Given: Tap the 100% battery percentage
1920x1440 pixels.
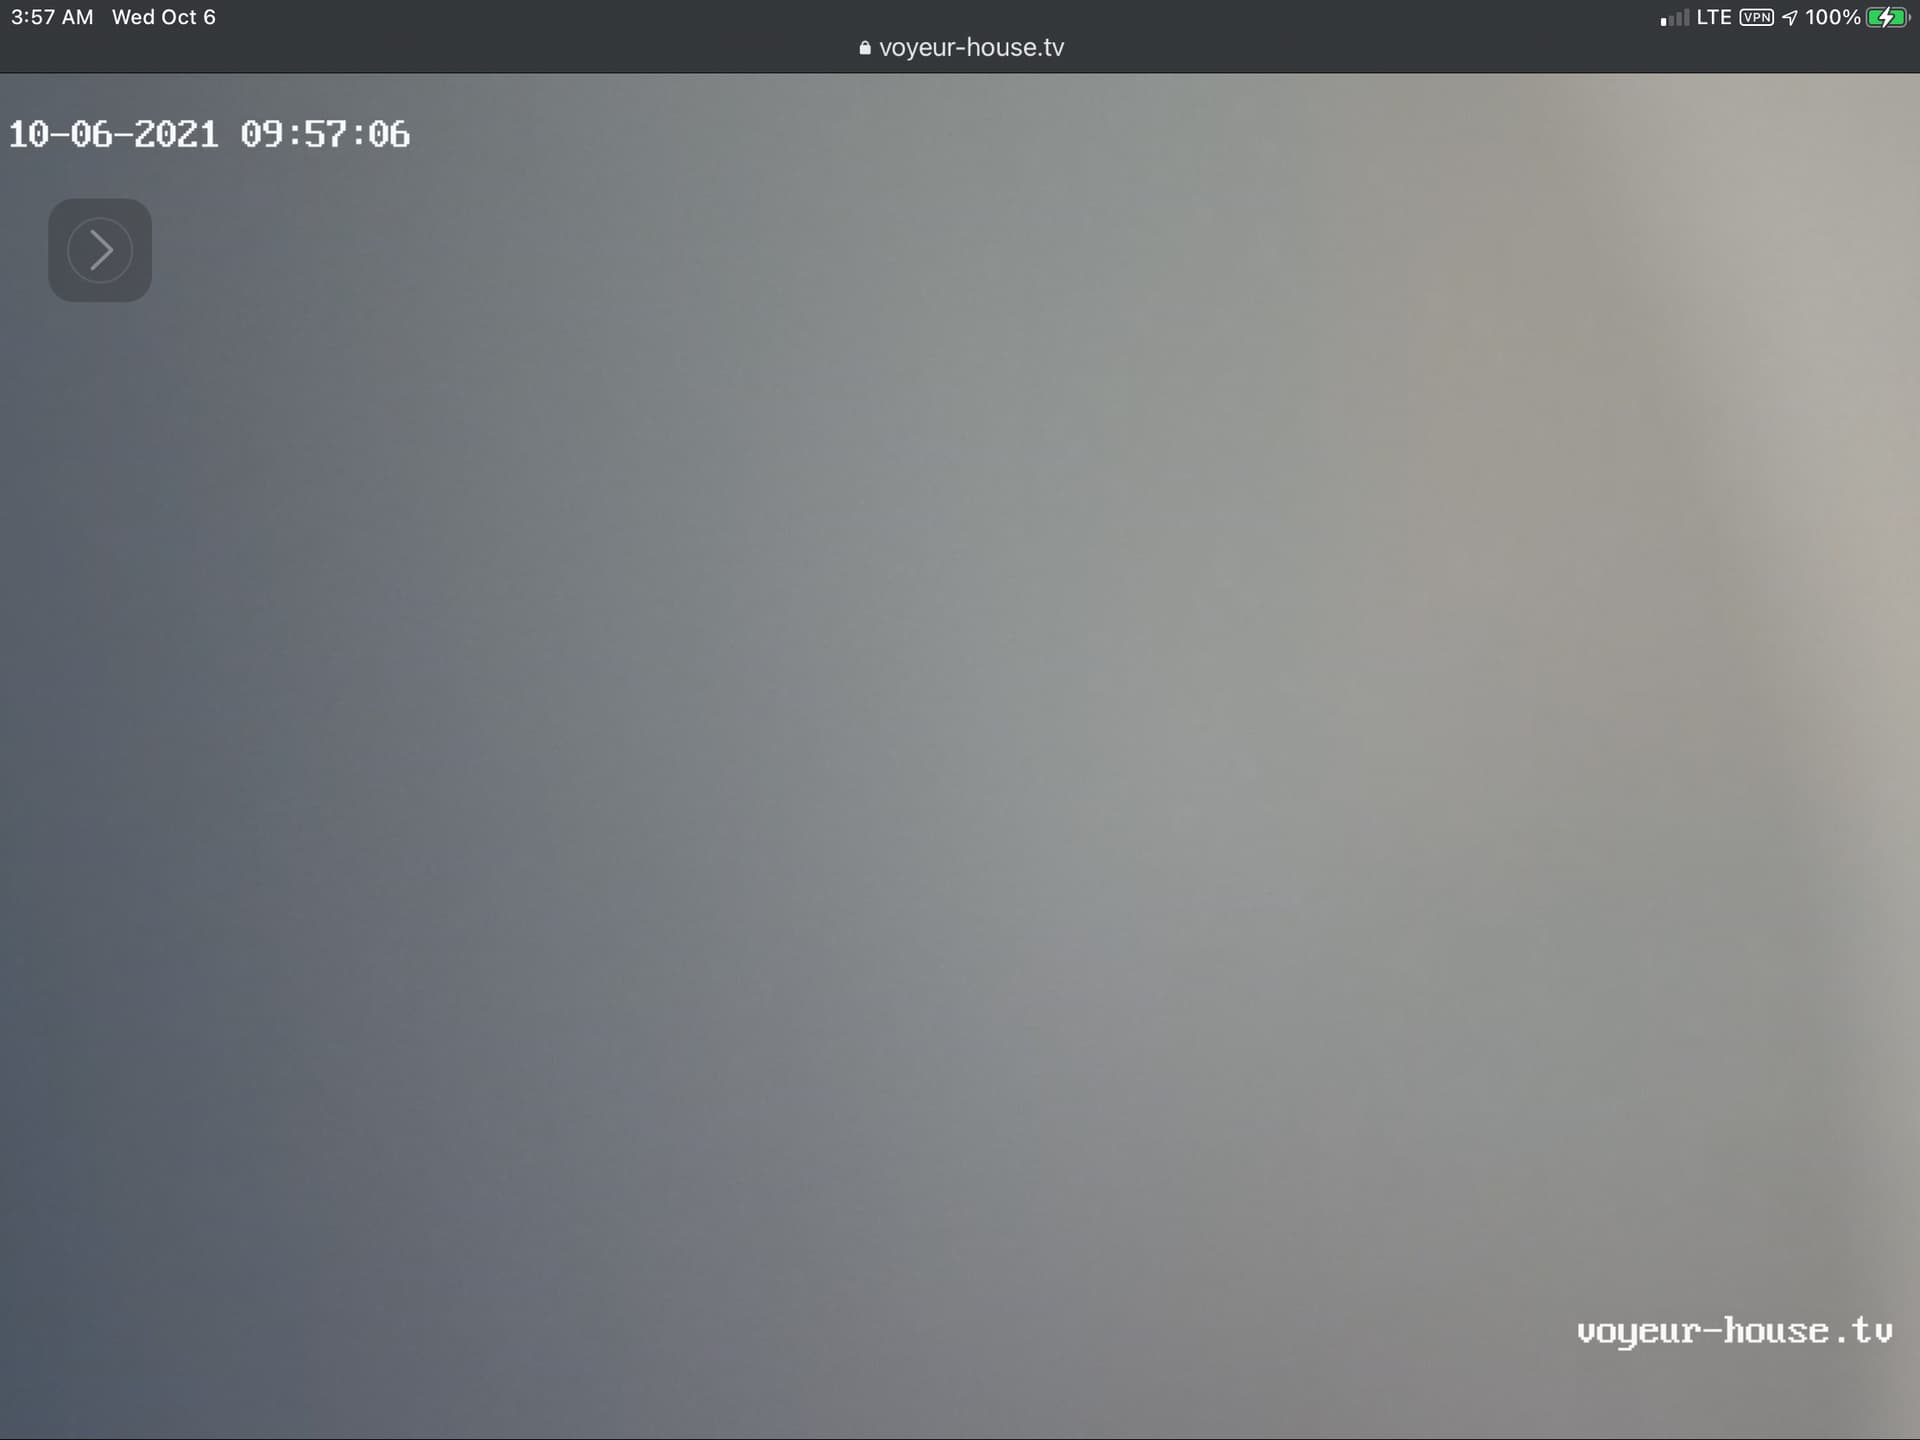Looking at the screenshot, I should [x=1832, y=17].
